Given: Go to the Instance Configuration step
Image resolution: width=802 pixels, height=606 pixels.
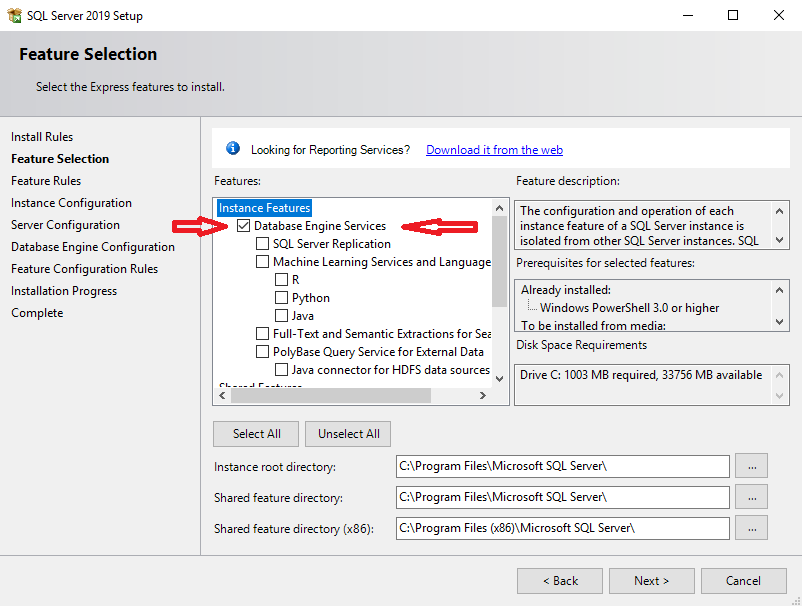Looking at the screenshot, I should (71, 203).
